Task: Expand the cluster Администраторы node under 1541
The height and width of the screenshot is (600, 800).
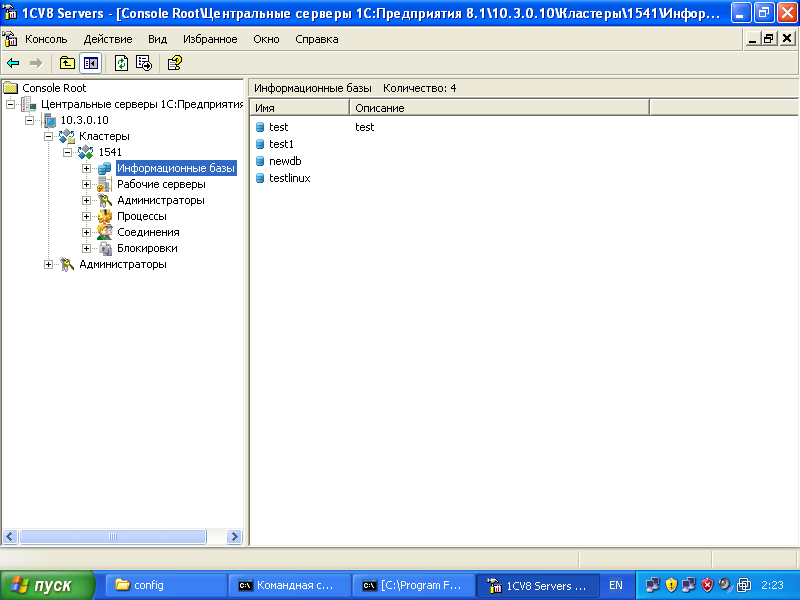Action: [x=86, y=201]
